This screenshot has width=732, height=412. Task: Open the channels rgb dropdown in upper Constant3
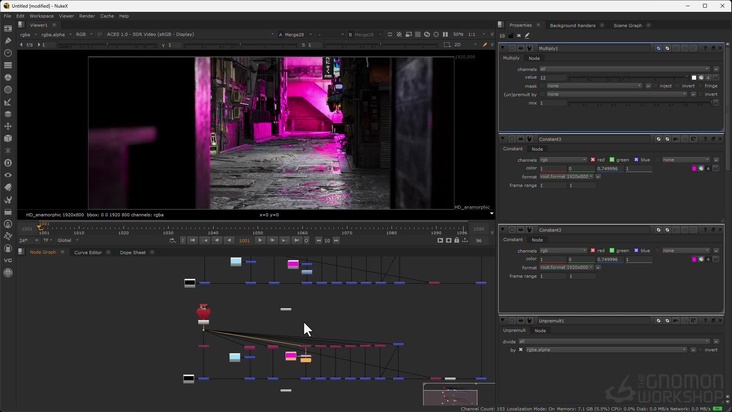pos(563,160)
